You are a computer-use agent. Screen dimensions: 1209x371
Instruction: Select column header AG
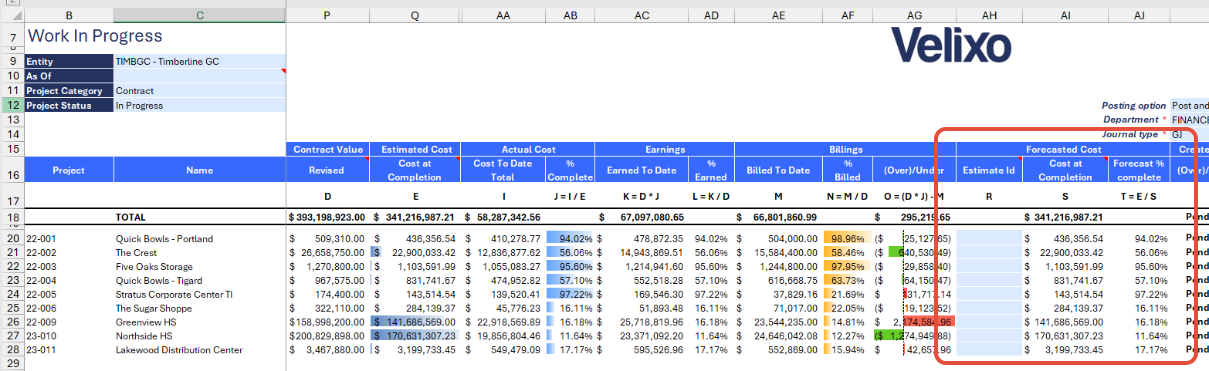click(x=914, y=15)
